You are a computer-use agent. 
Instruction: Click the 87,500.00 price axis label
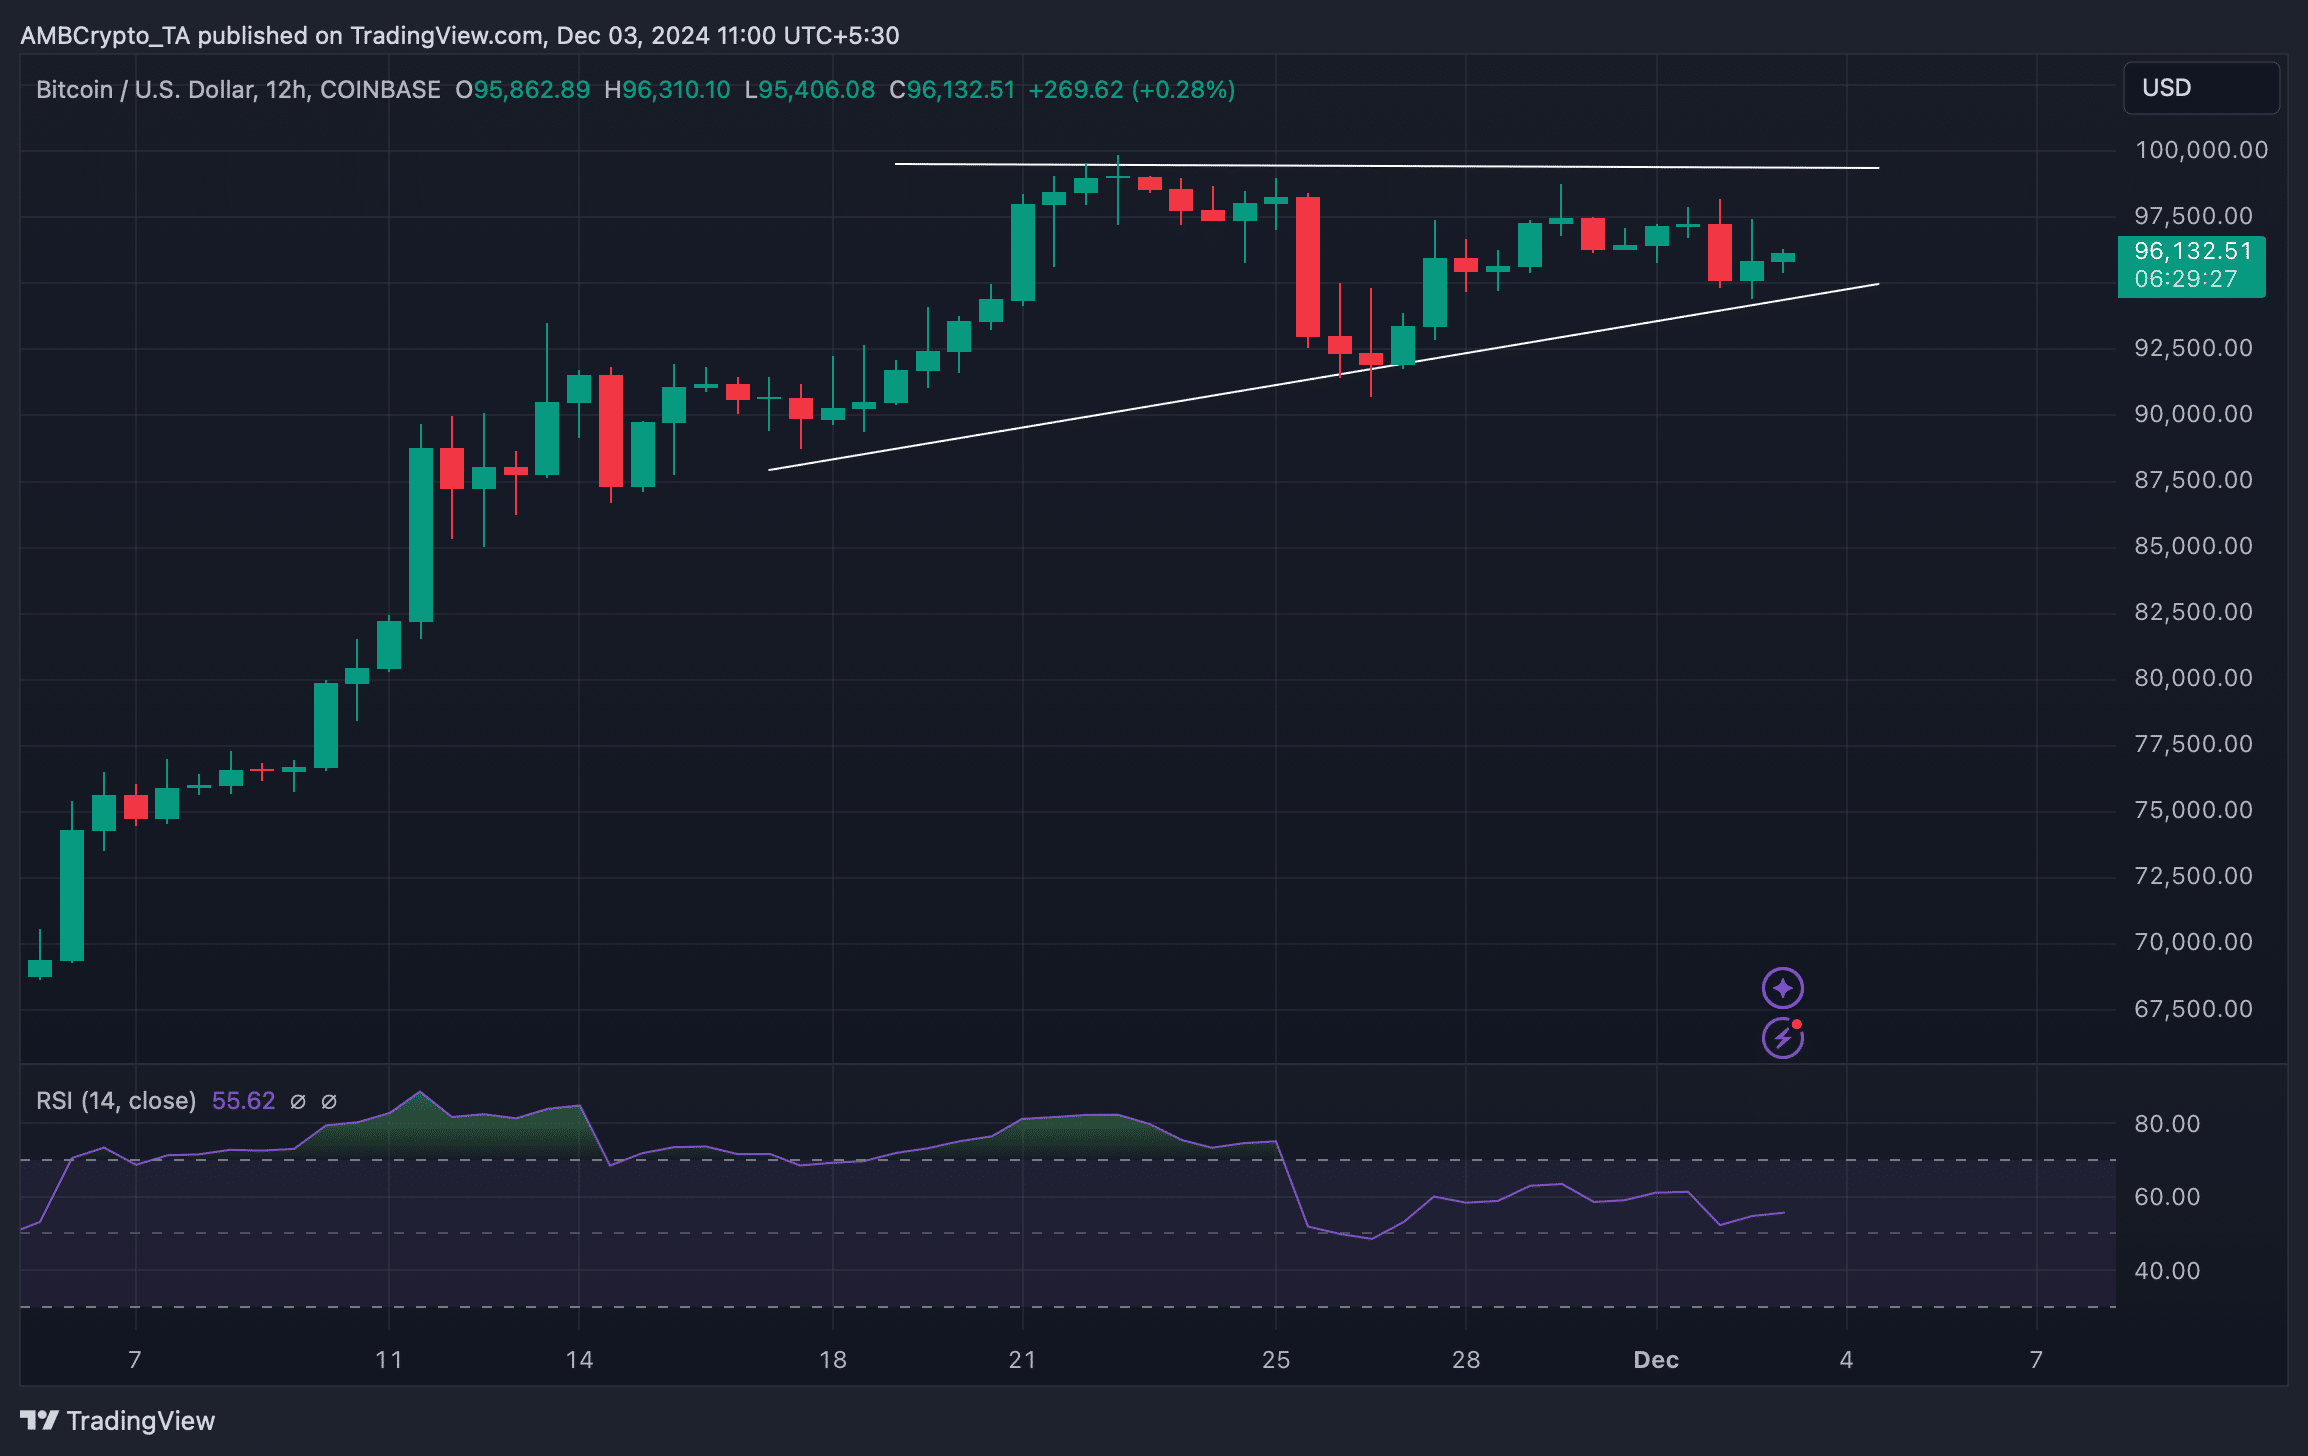(x=2193, y=480)
